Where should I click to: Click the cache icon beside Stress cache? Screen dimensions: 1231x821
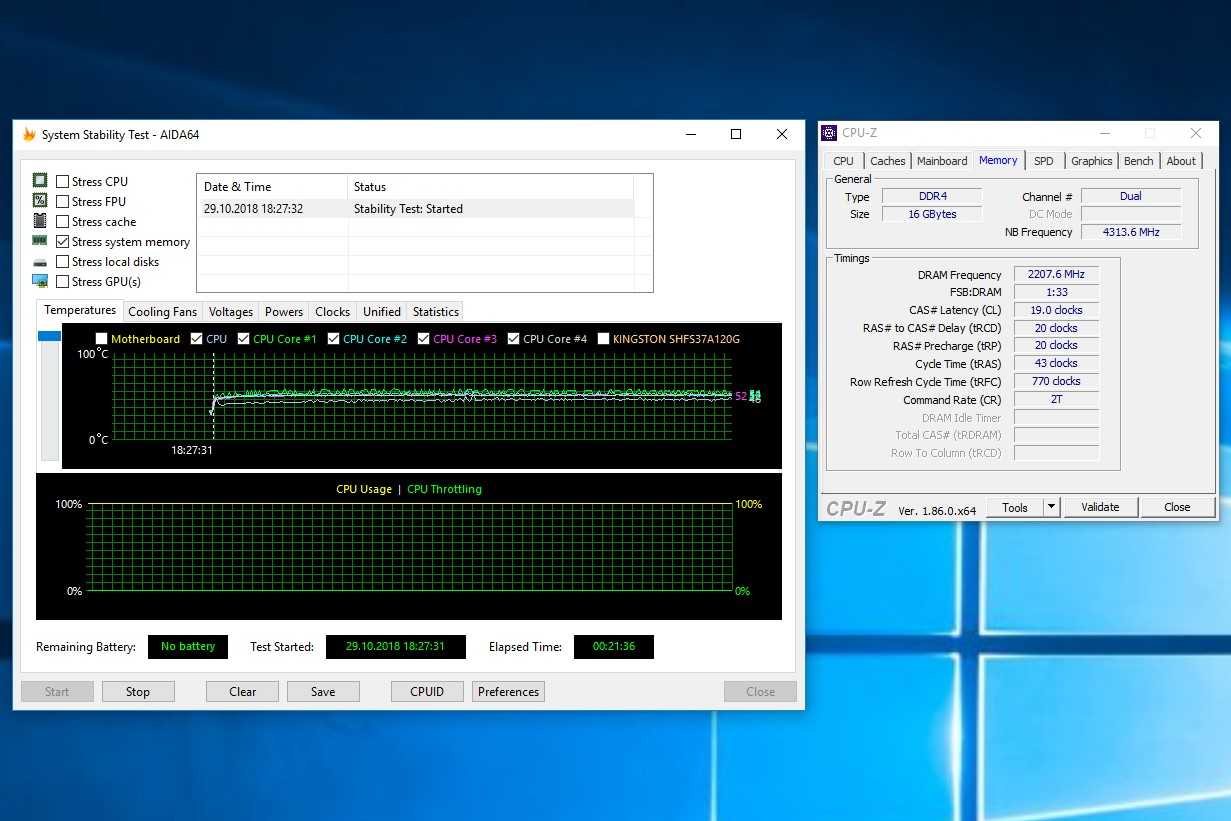(x=40, y=221)
